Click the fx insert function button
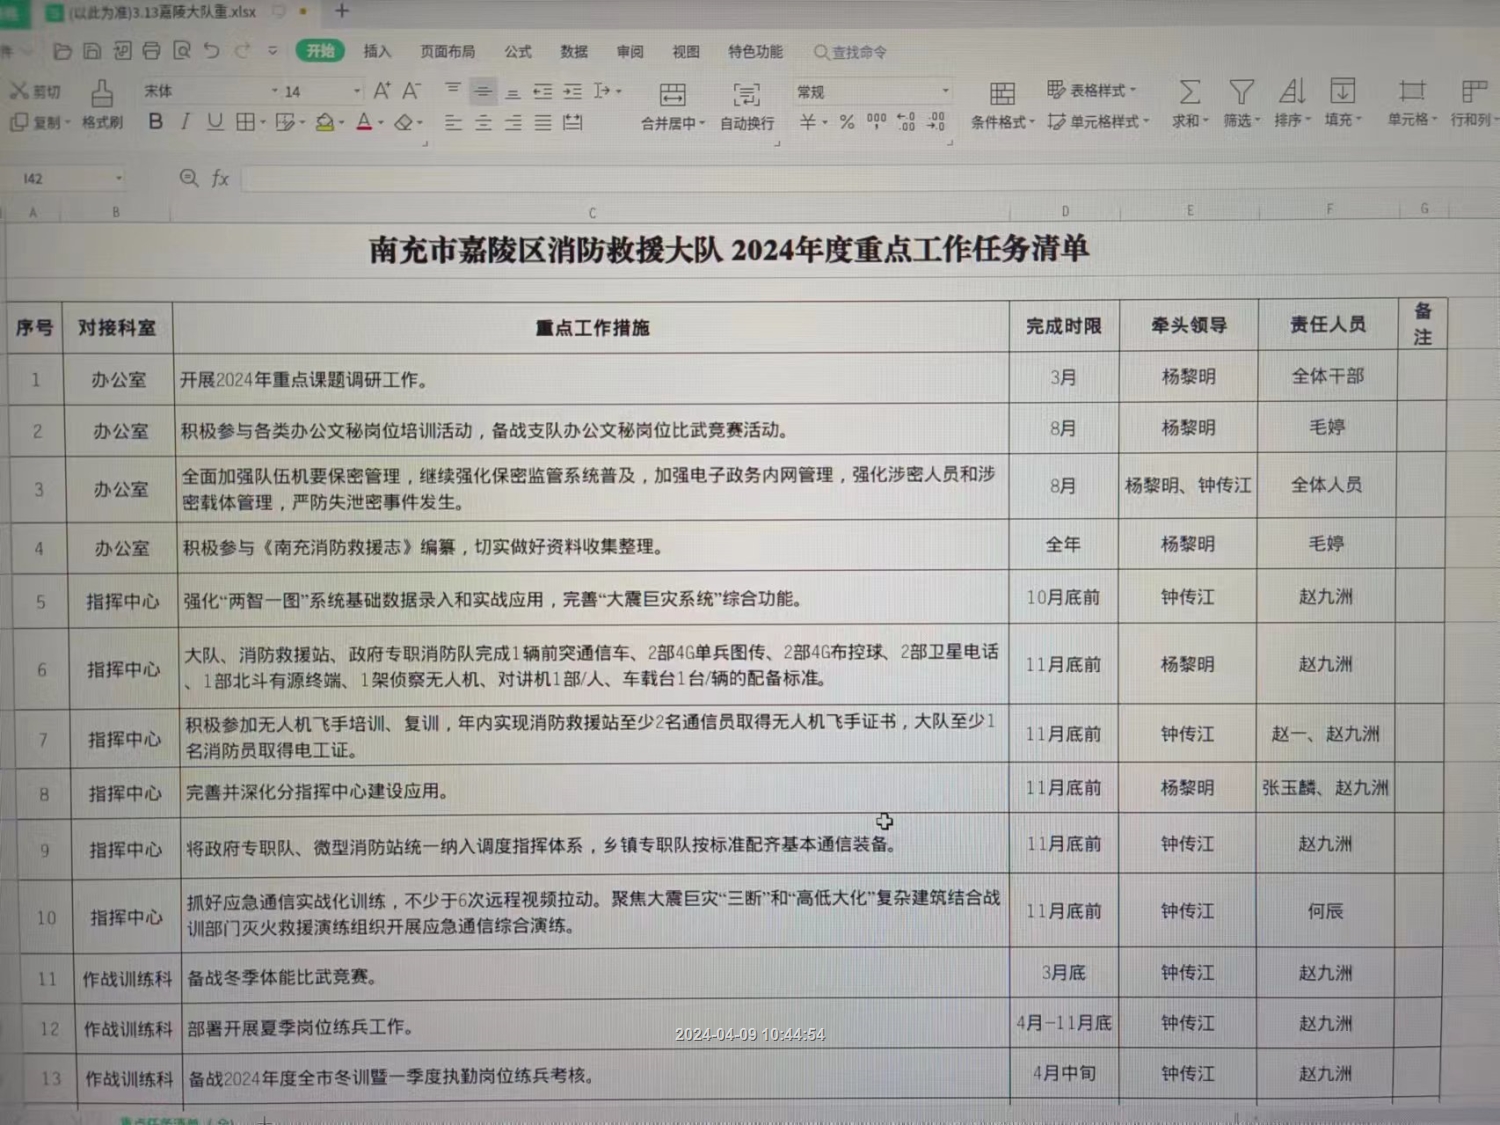 tap(220, 178)
